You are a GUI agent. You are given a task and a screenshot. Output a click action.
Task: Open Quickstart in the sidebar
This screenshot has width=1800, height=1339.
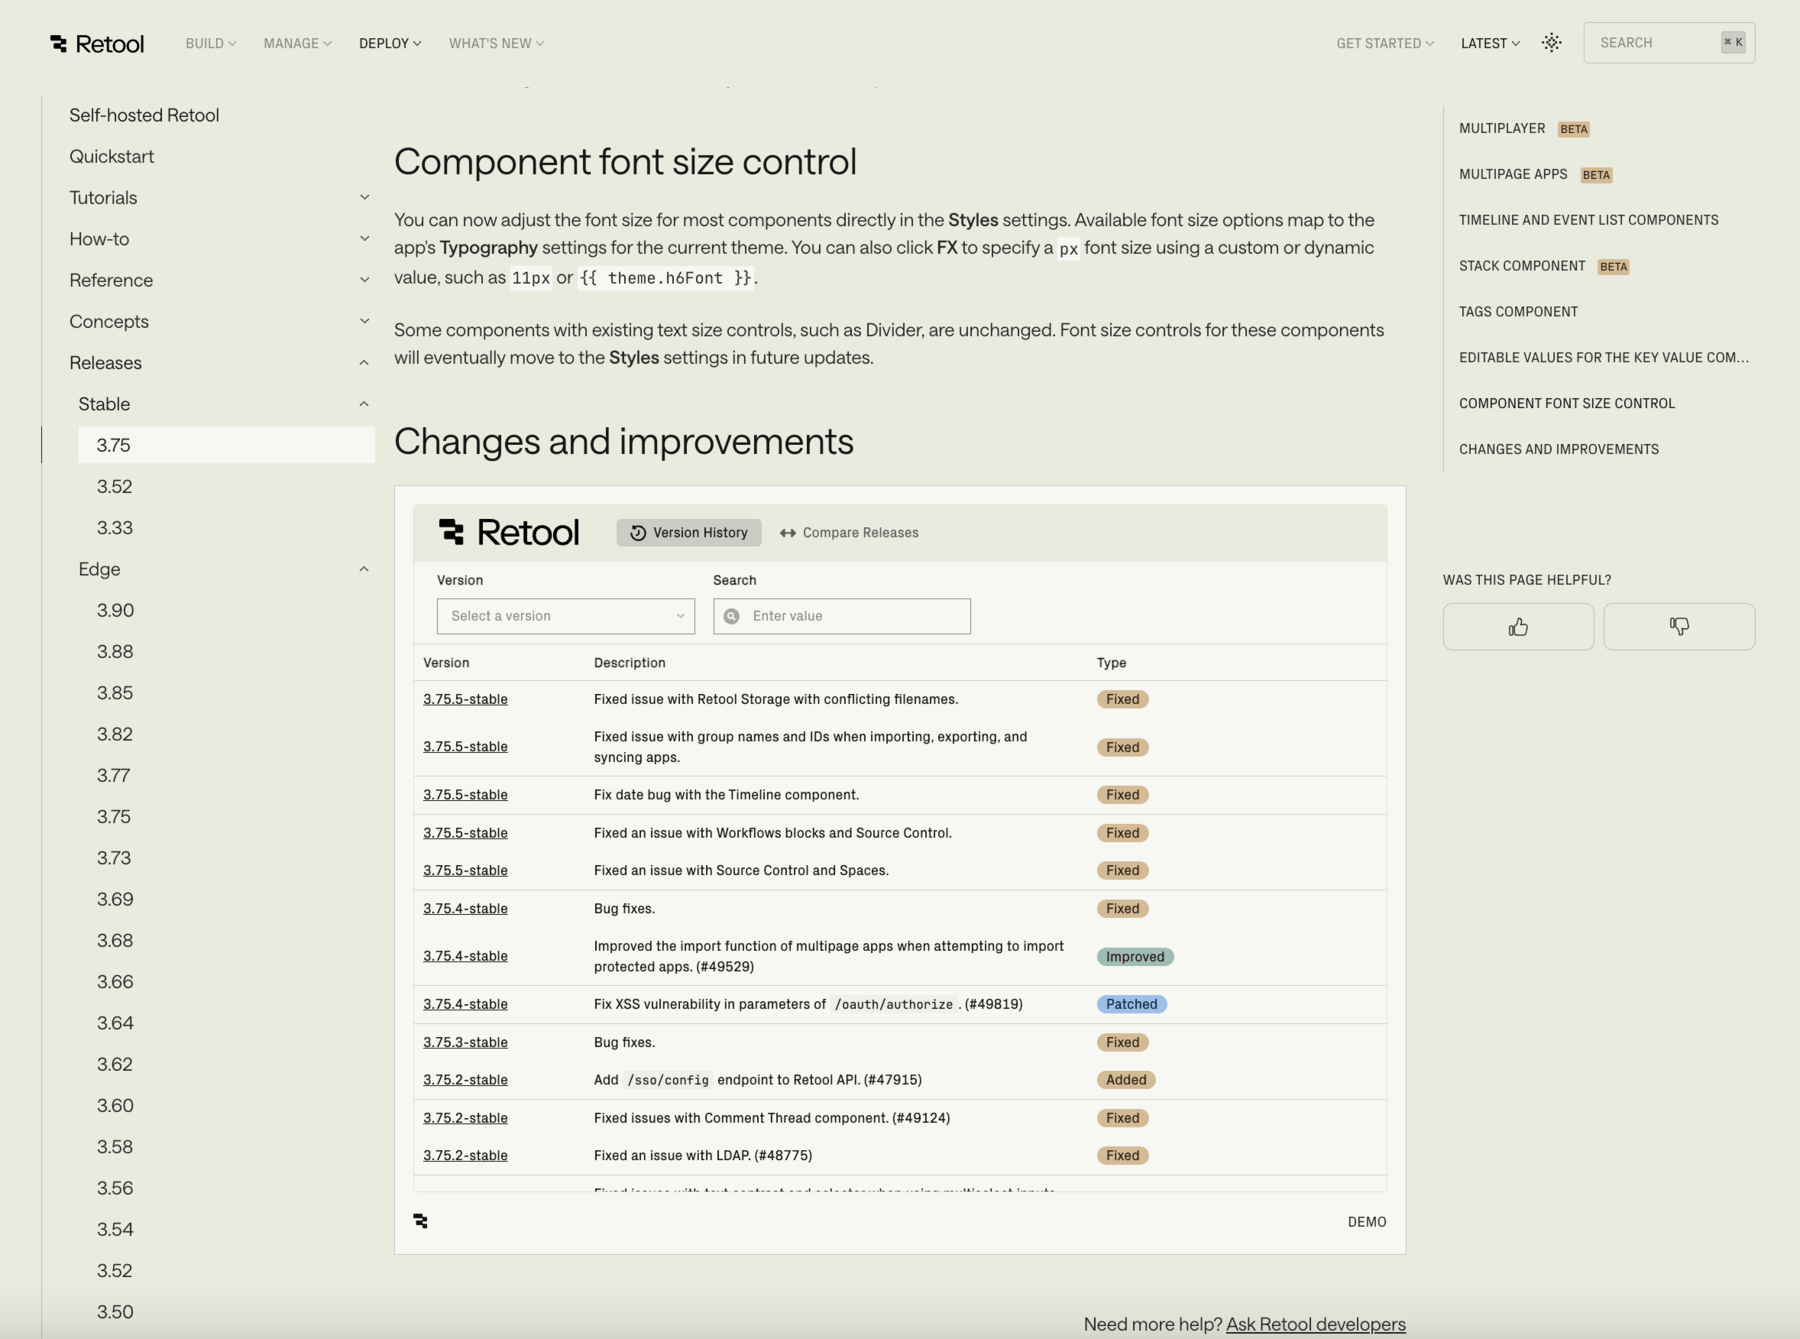(112, 156)
